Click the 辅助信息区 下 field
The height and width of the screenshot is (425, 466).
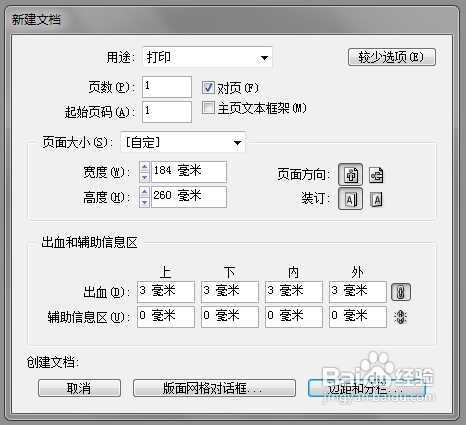tap(230, 317)
